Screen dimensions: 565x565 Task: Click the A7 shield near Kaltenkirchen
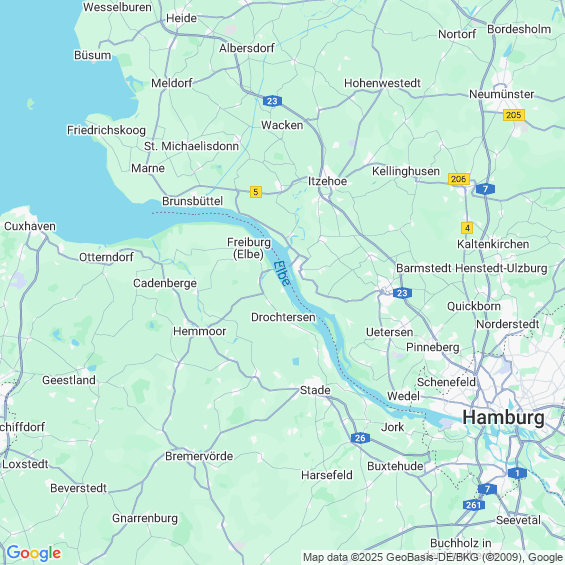click(485, 188)
